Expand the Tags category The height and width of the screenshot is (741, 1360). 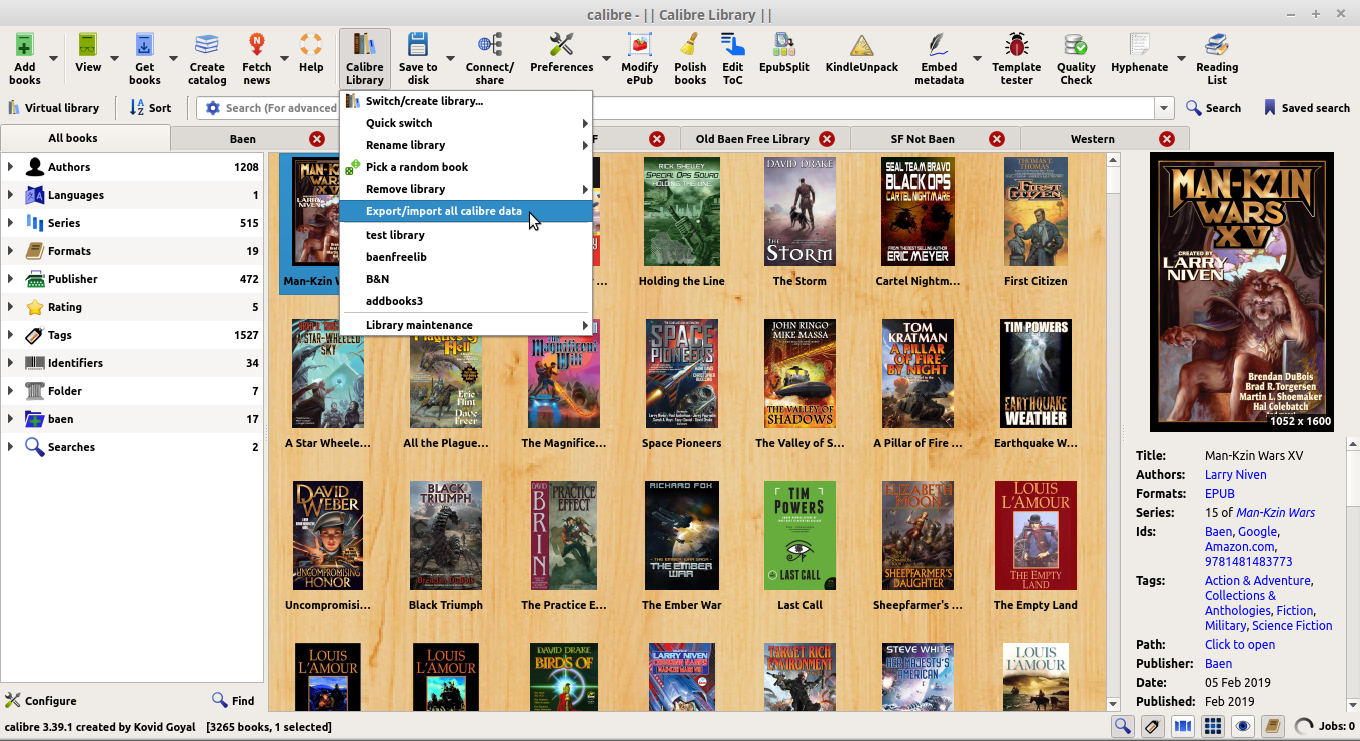[10, 335]
